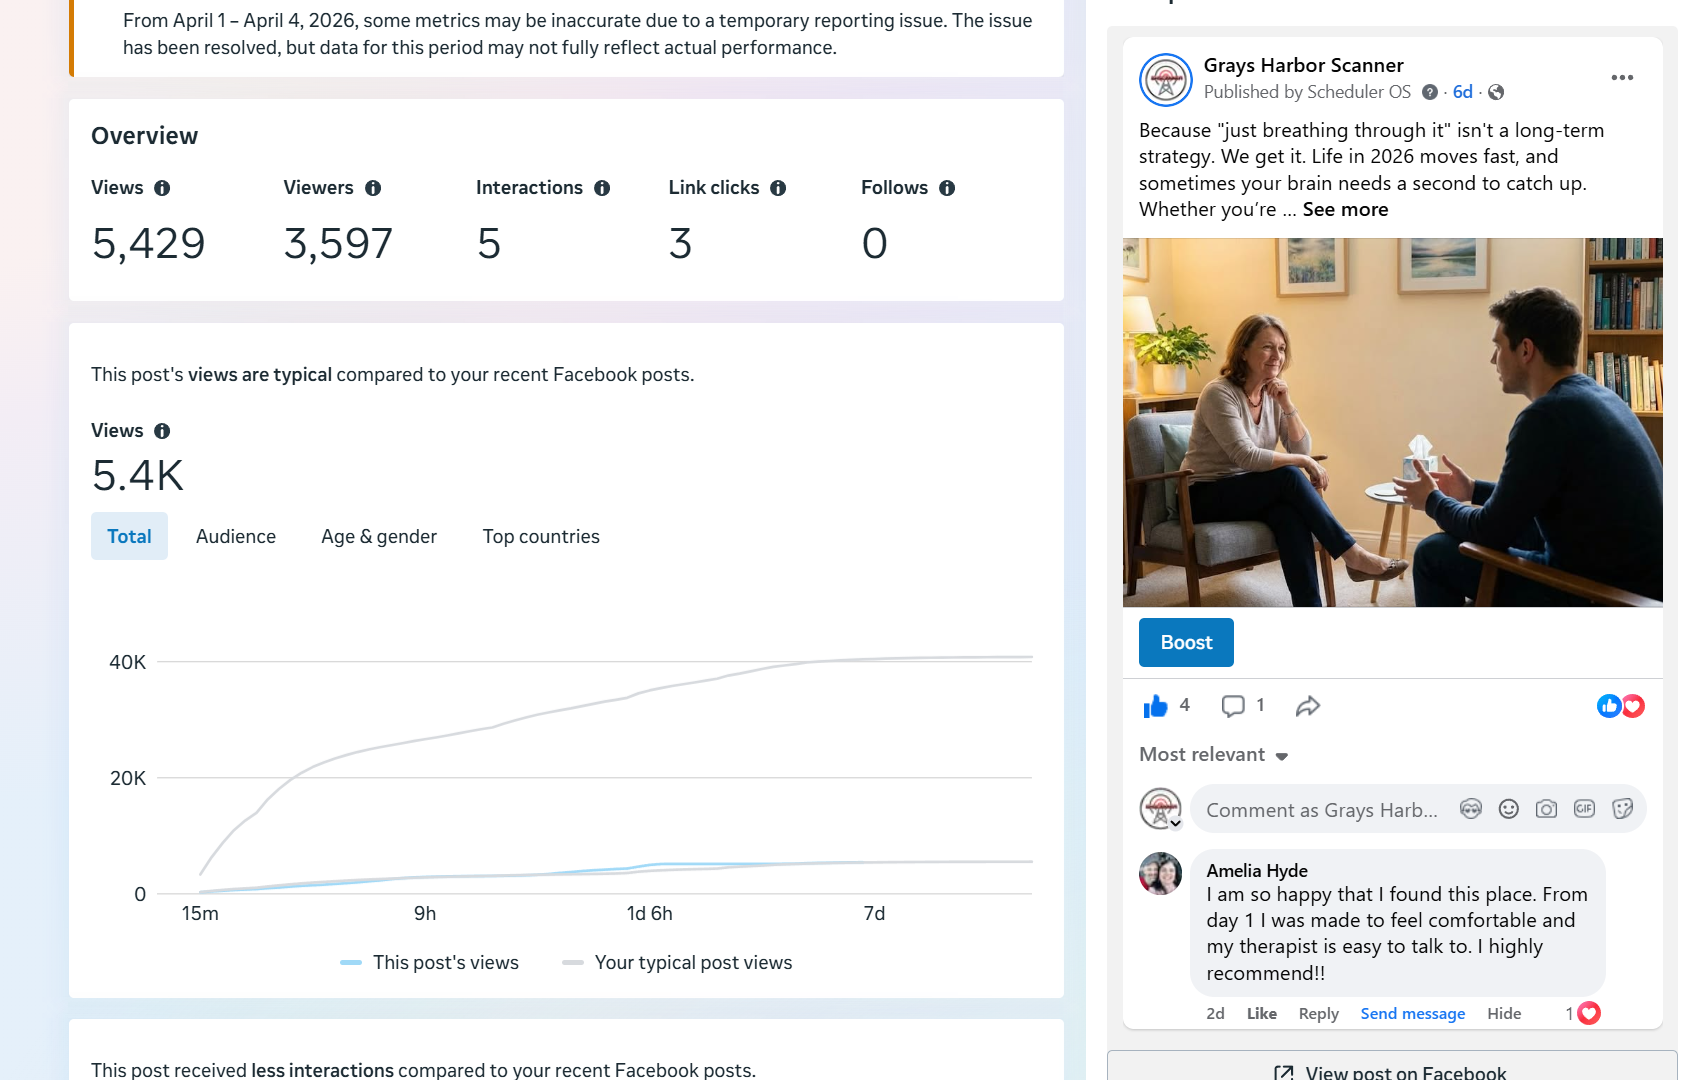
Task: Click the blue Boost button
Action: tap(1186, 643)
